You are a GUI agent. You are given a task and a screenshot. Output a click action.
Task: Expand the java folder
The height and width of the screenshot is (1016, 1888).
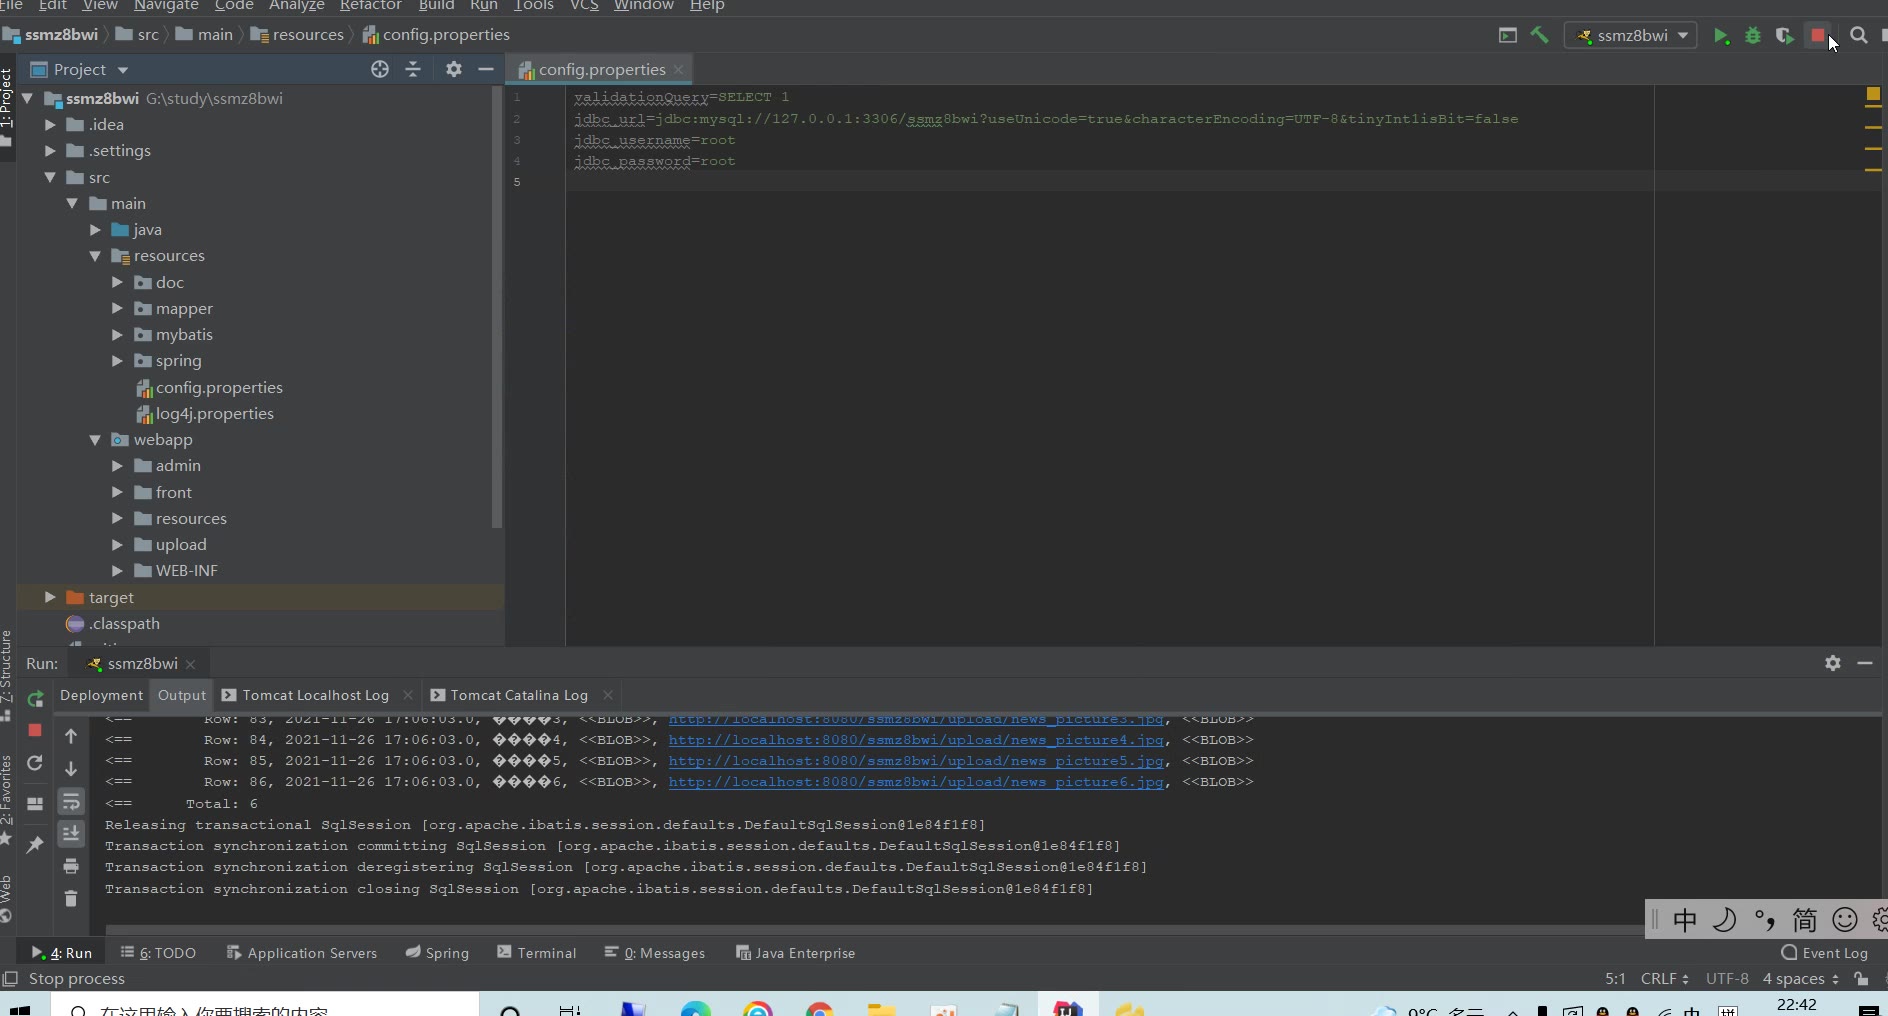[x=95, y=230]
